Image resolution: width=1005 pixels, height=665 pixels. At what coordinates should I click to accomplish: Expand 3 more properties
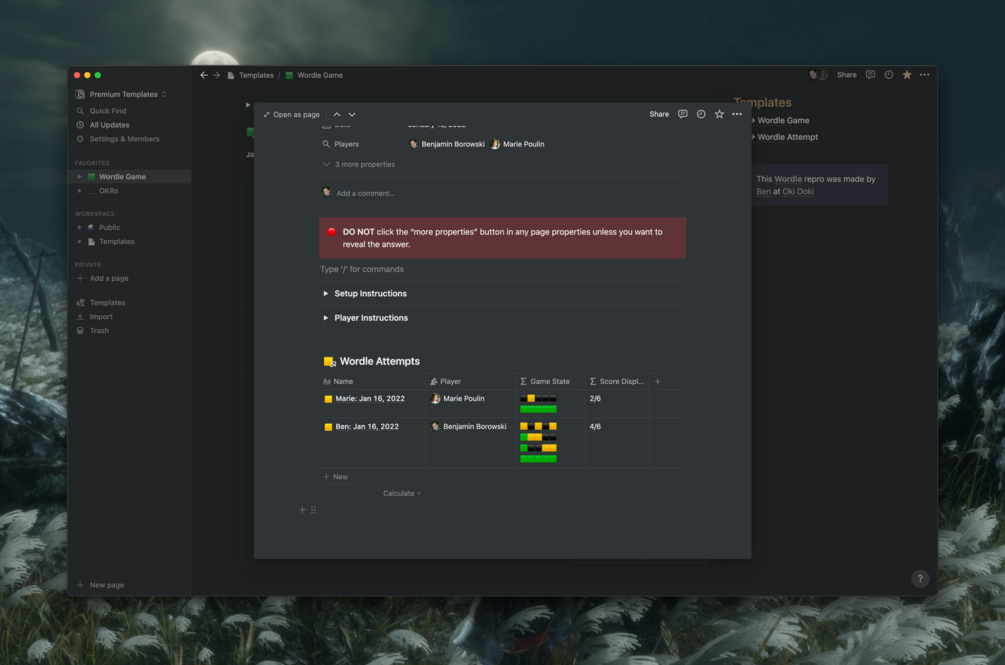tap(359, 165)
